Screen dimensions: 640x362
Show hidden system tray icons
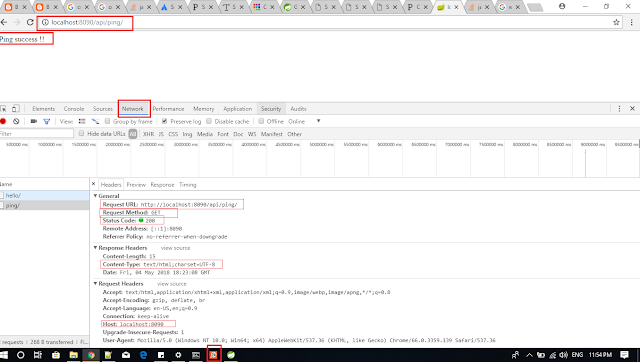tap(529, 355)
